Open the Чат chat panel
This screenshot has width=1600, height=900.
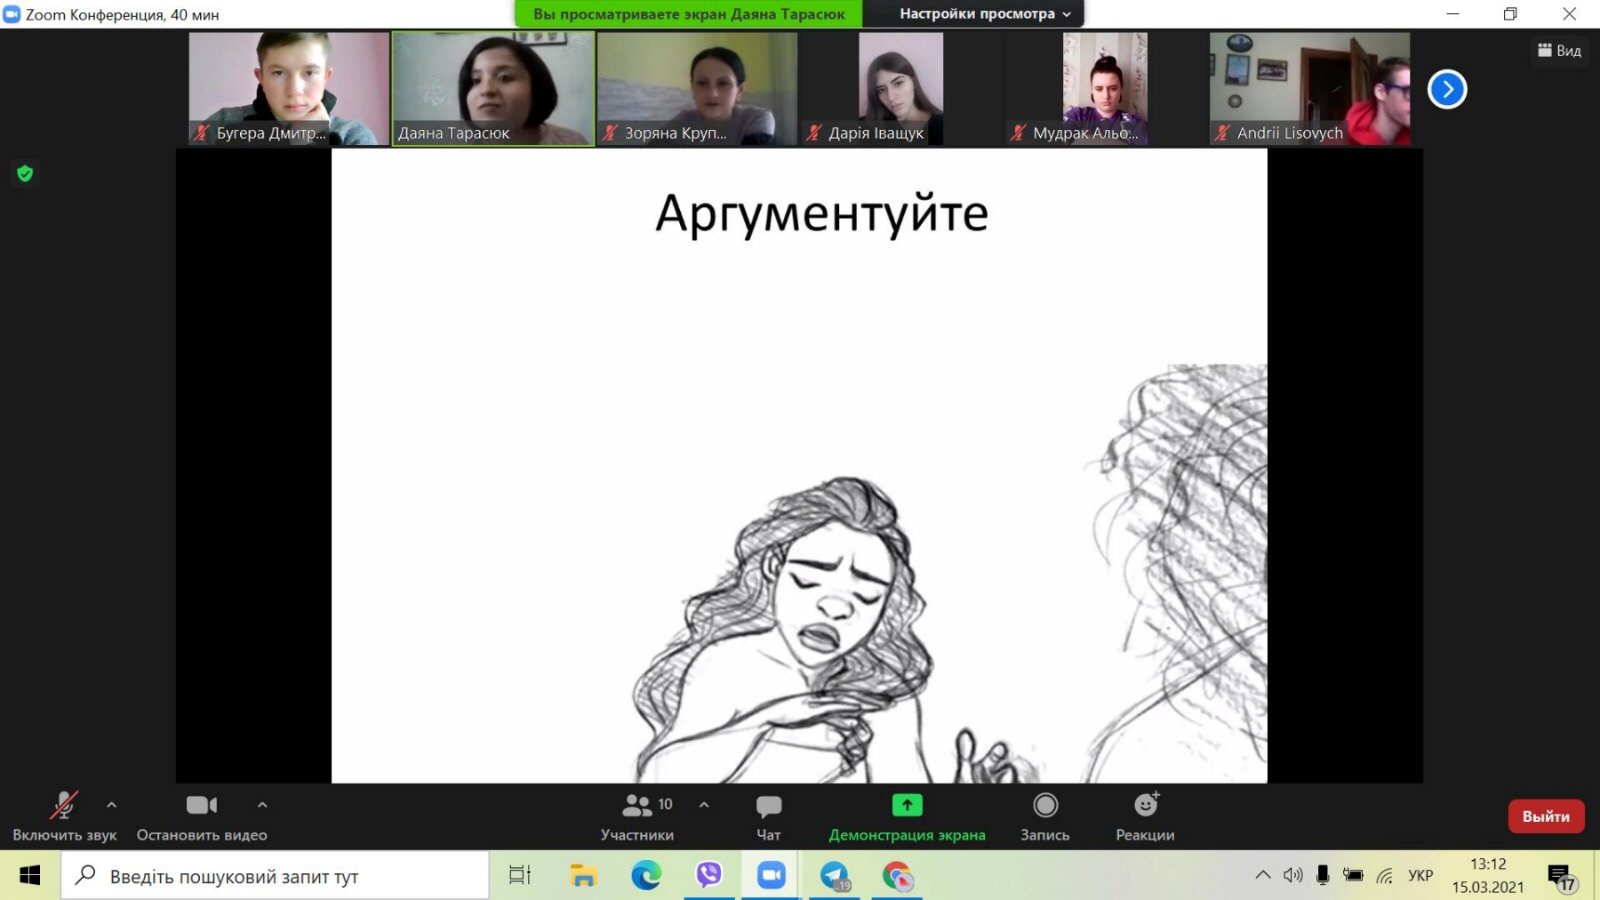click(768, 816)
